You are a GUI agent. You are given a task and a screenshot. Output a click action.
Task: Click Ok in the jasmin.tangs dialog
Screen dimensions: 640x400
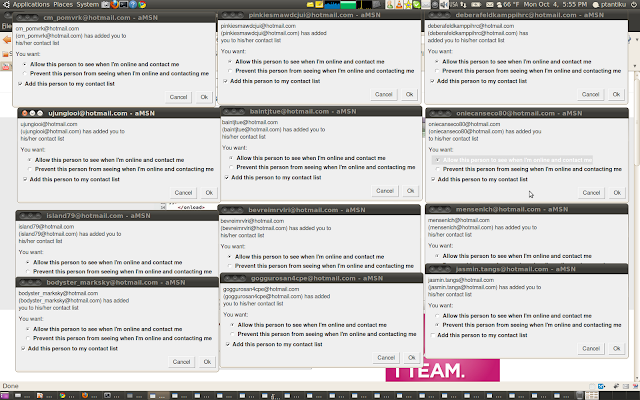(x=616, y=349)
